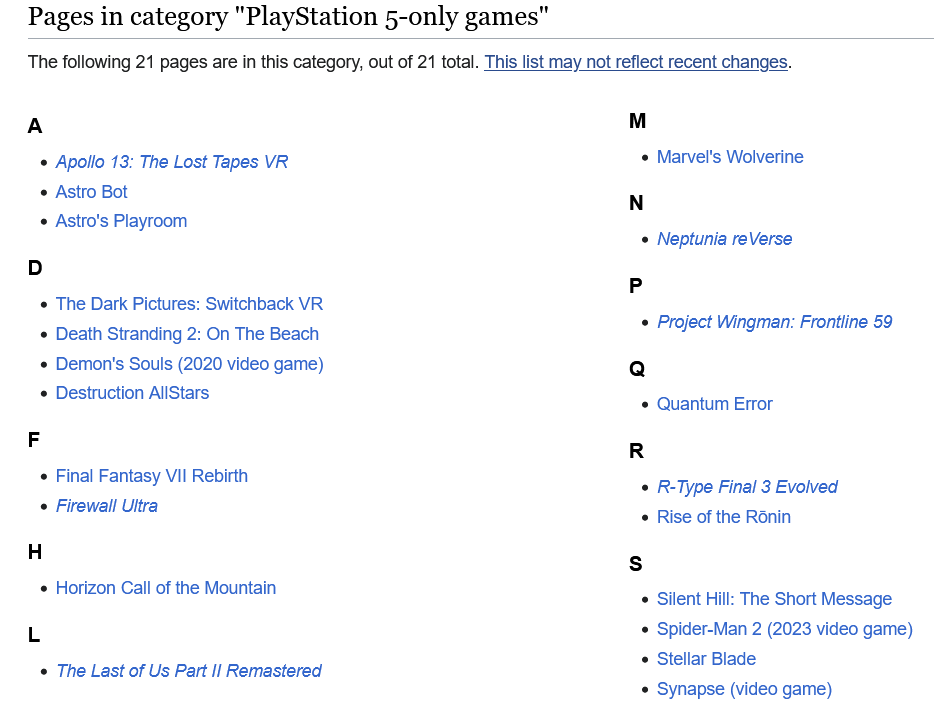
Task: Open Horizon Call of the Mountain
Action: click(x=166, y=588)
